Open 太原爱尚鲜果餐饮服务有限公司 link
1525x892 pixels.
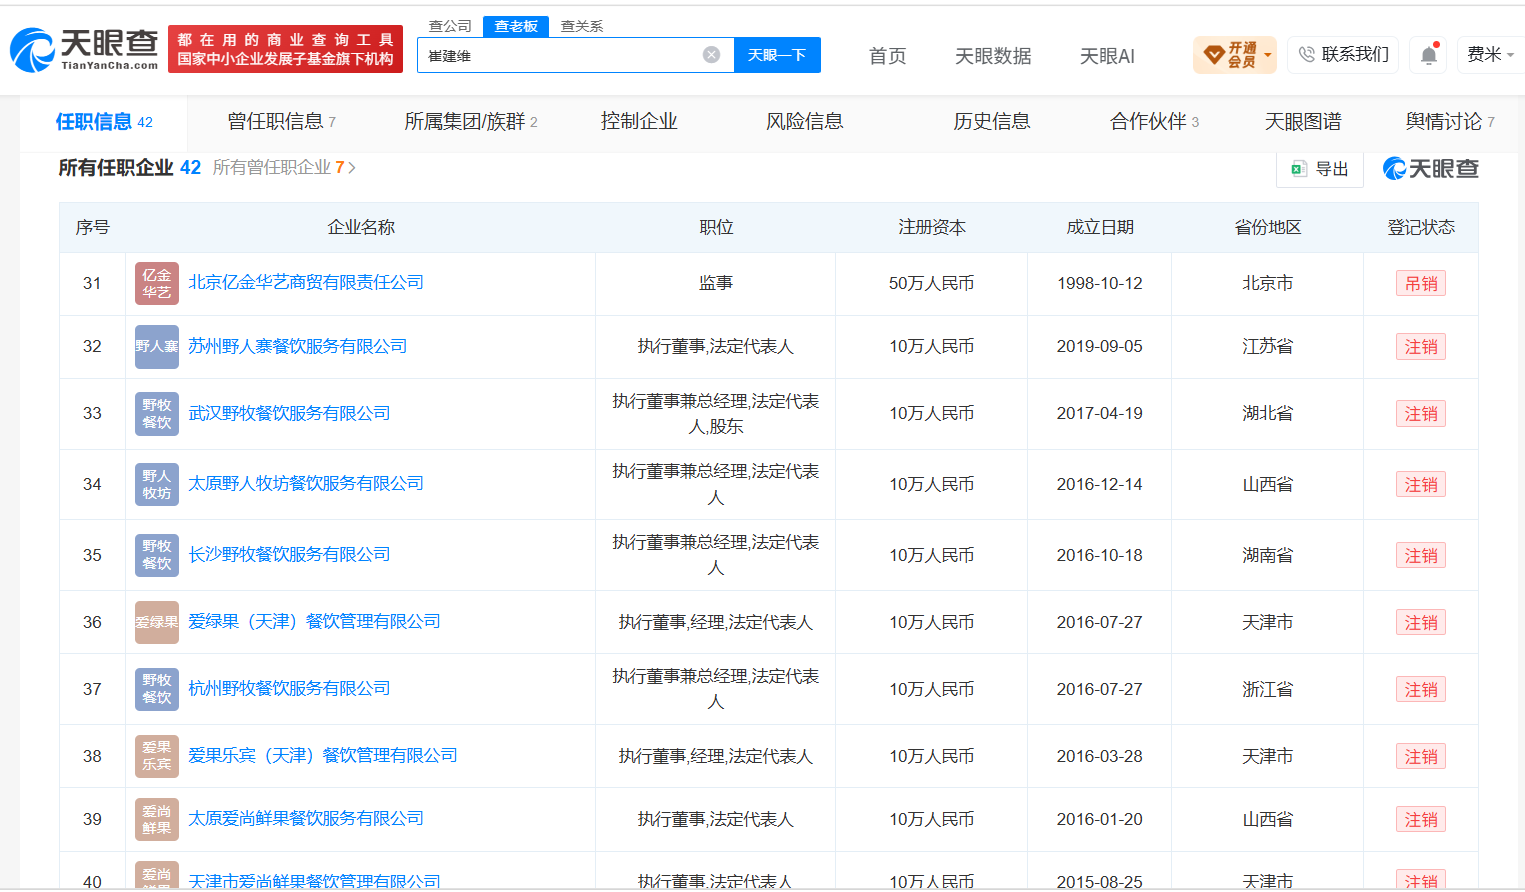[306, 819]
